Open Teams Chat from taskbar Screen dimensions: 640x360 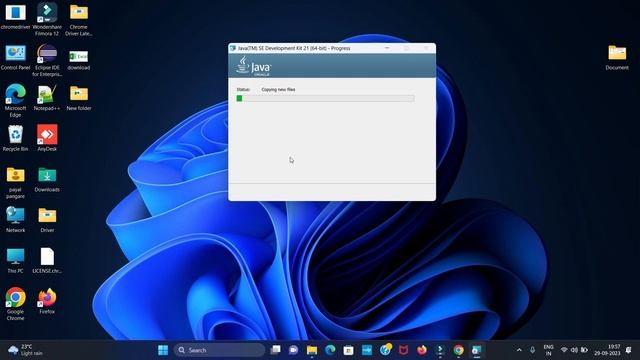(293, 350)
